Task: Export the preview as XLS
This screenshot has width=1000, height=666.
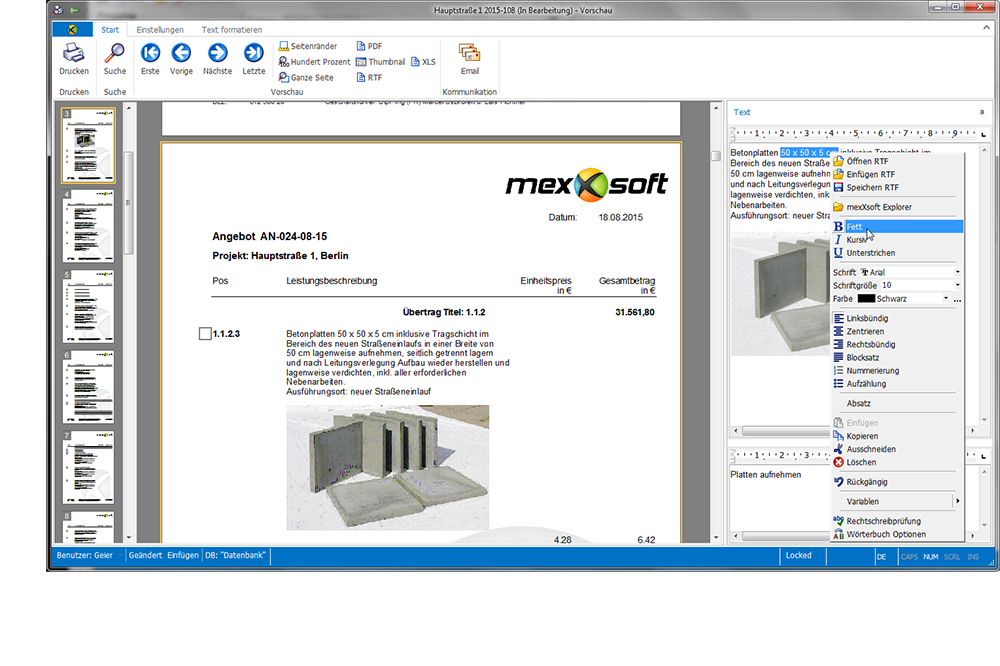Action: [x=423, y=62]
